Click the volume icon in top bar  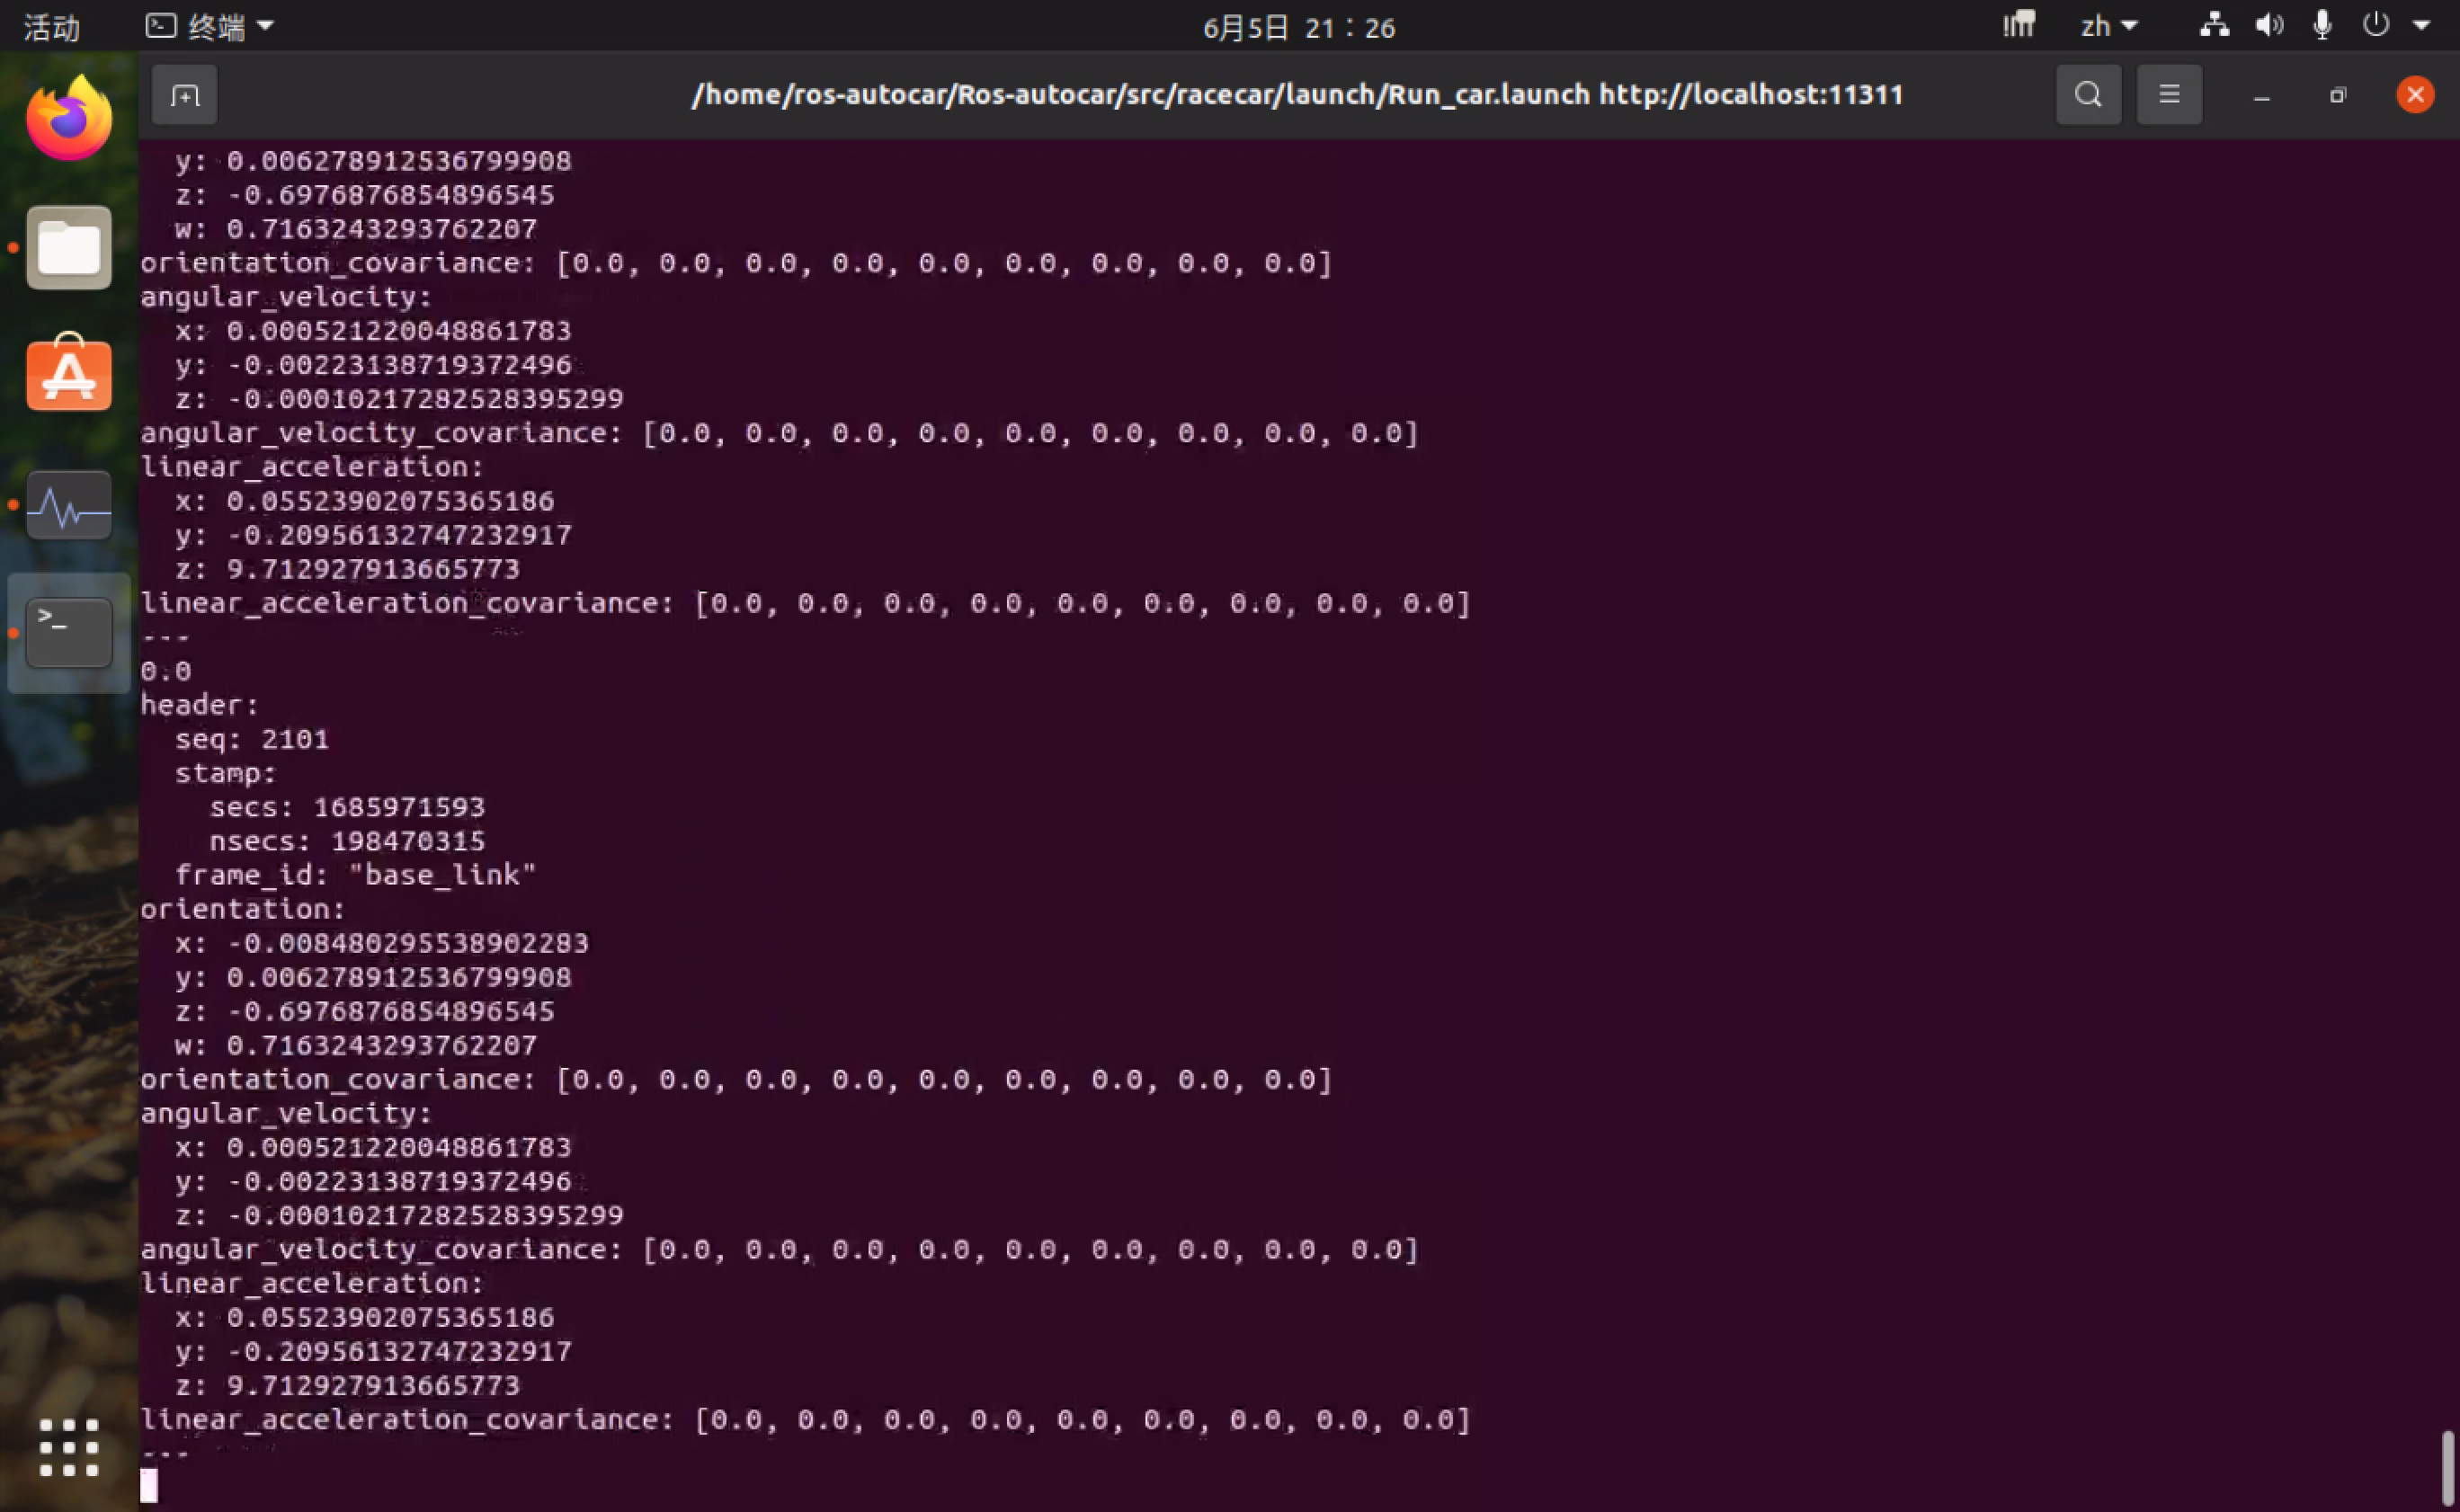[2269, 25]
